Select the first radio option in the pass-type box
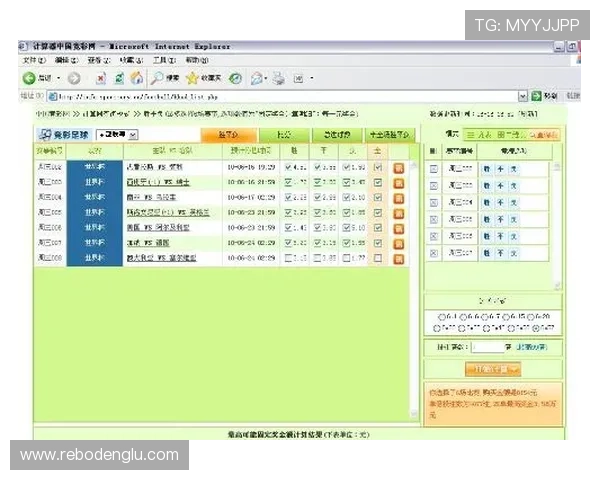 click(442, 317)
